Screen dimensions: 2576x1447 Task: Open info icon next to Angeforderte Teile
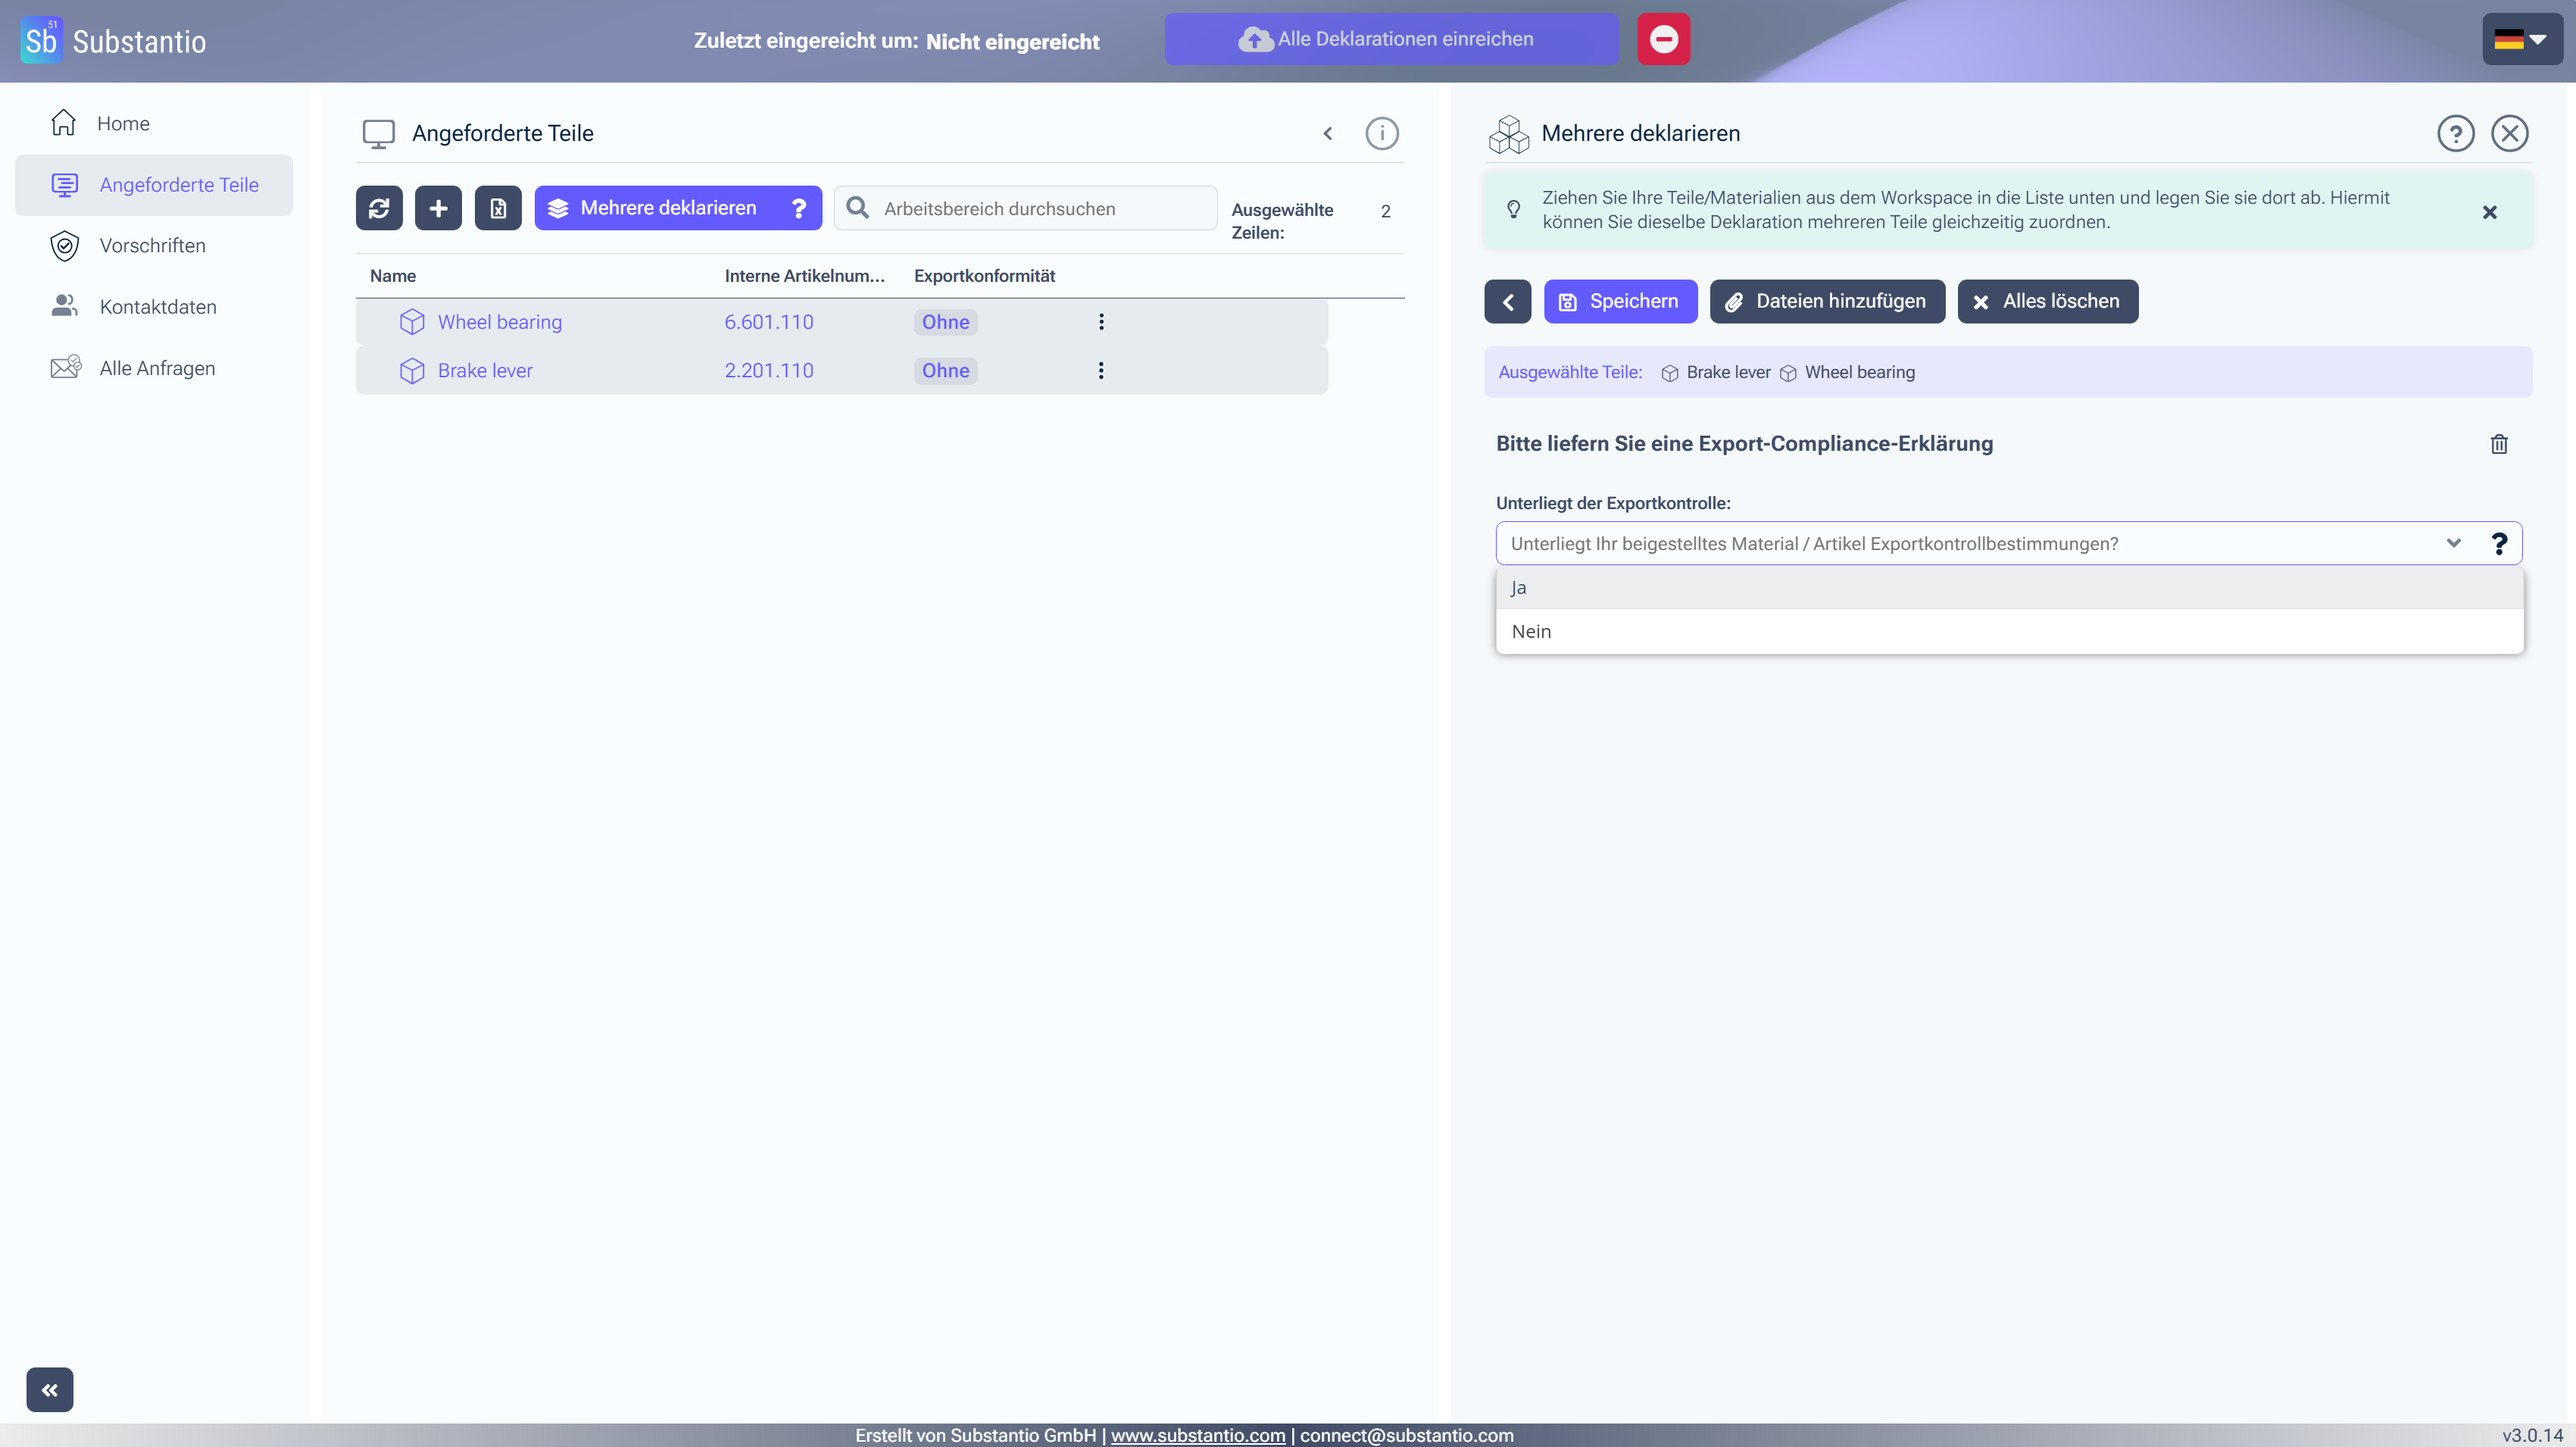(x=1381, y=133)
